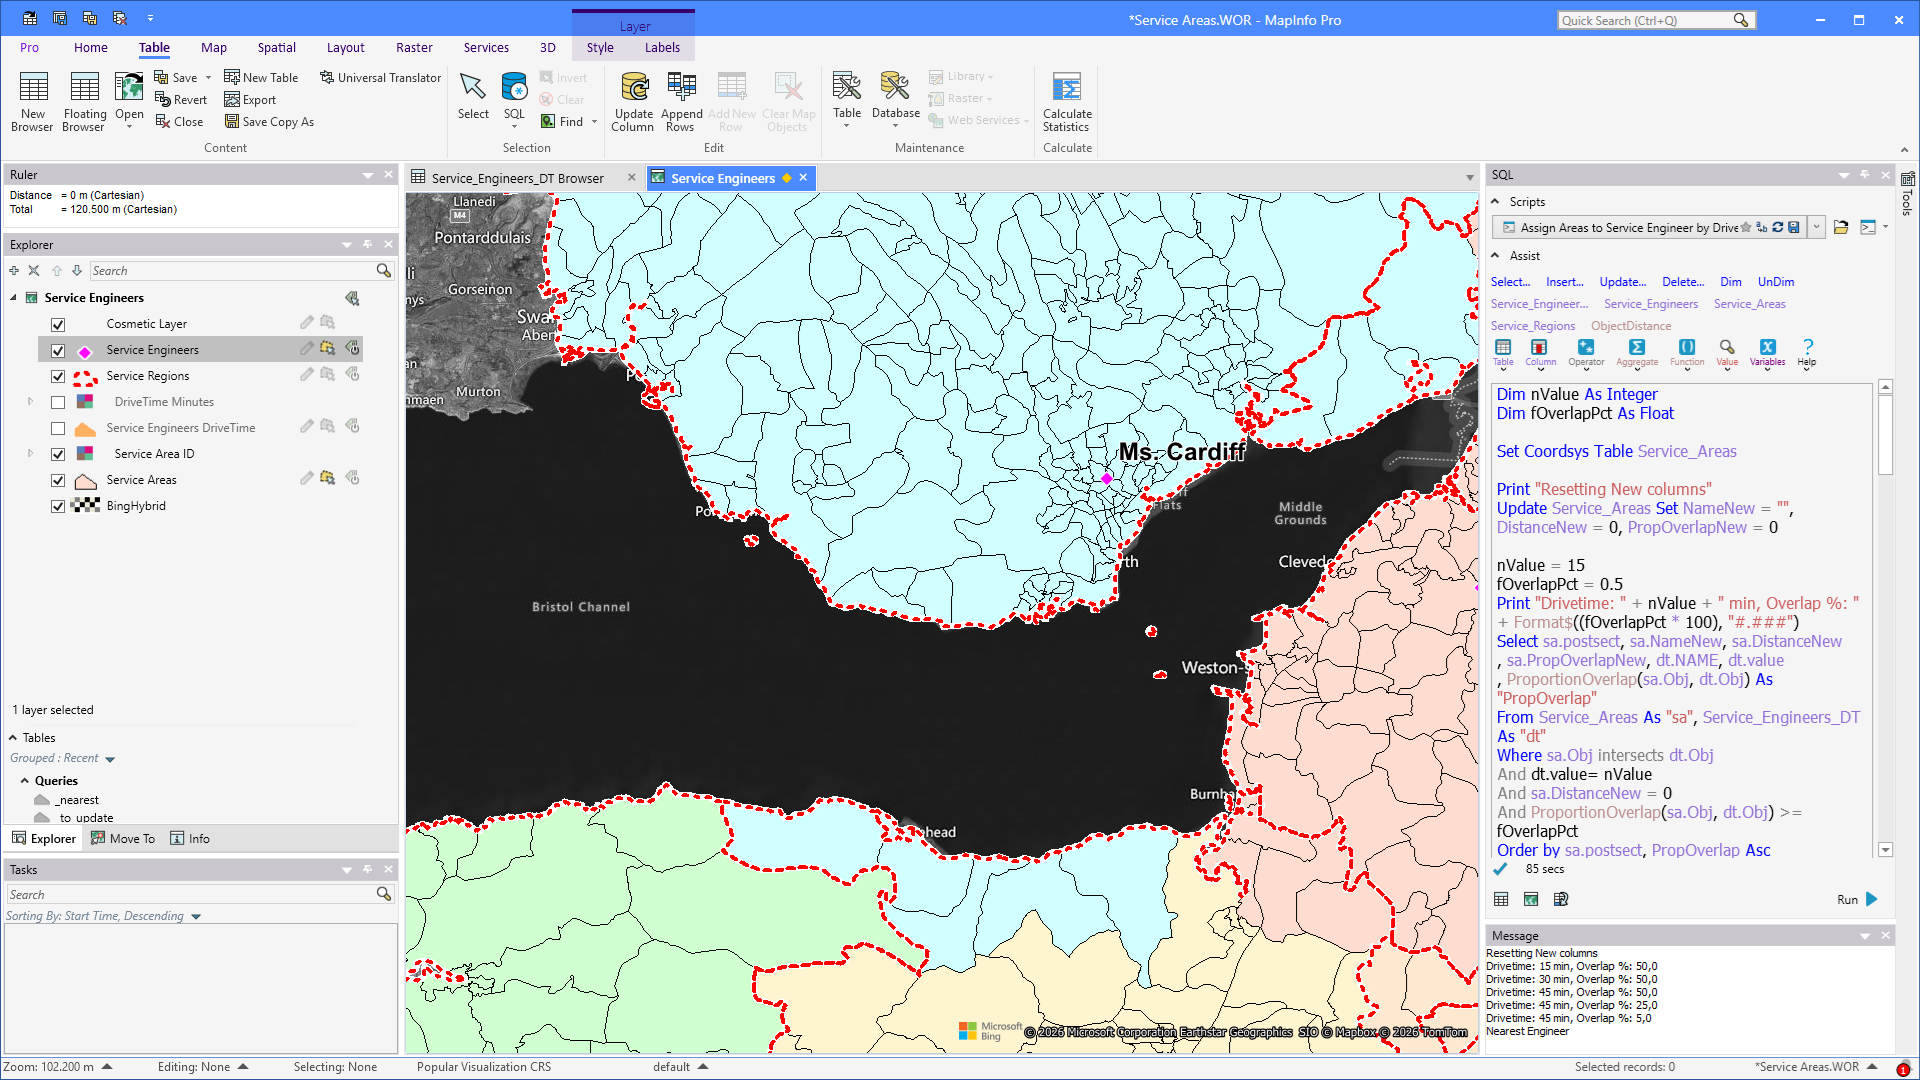Image resolution: width=1920 pixels, height=1080 pixels.
Task: Open the scripts list dropdown arrow
Action: click(x=1816, y=227)
